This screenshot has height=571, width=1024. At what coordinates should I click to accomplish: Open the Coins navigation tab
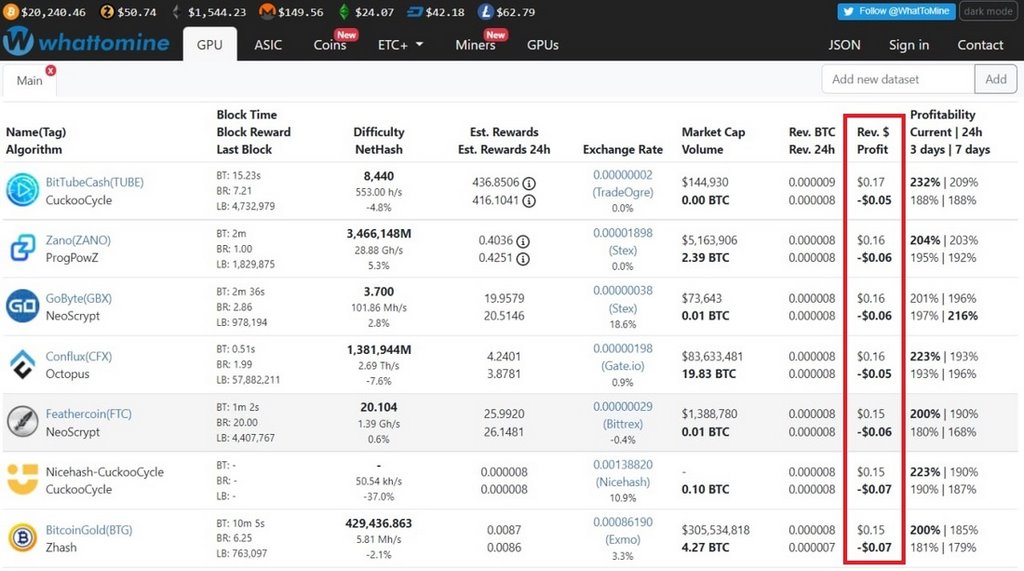(x=330, y=45)
